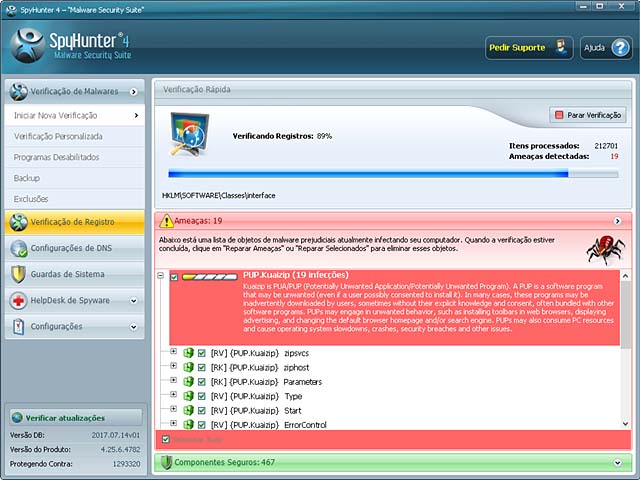Click the SpyHunter logo icon in header
Screen dimensions: 640x480
coord(27,45)
